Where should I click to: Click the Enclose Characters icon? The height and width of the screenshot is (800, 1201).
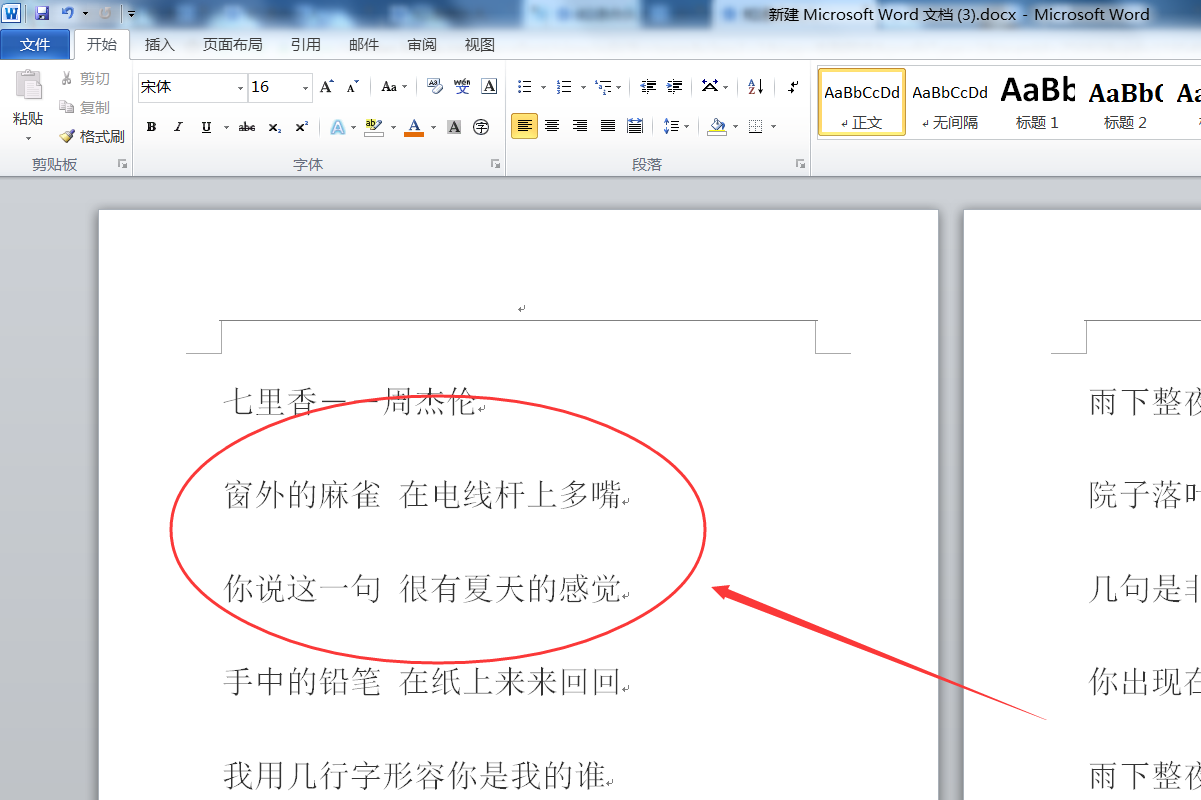coord(481,127)
